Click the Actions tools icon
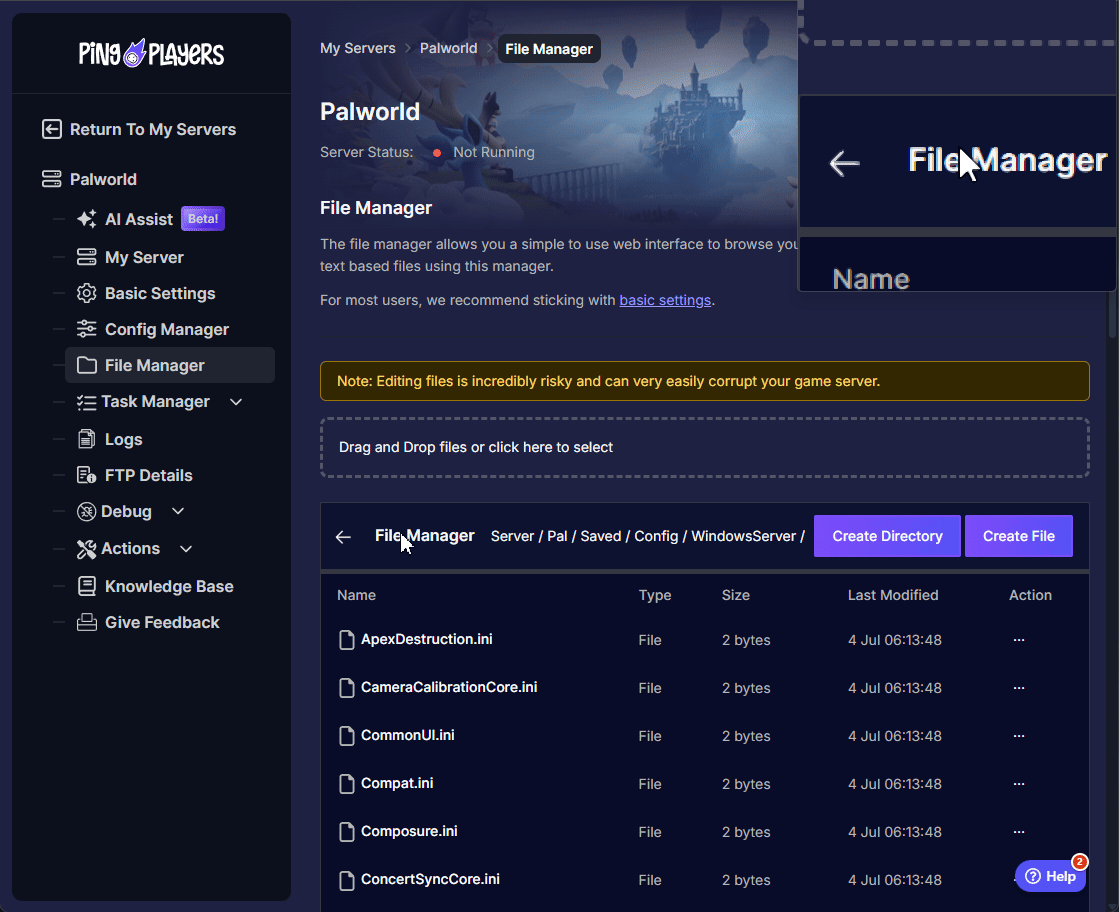 pos(86,549)
